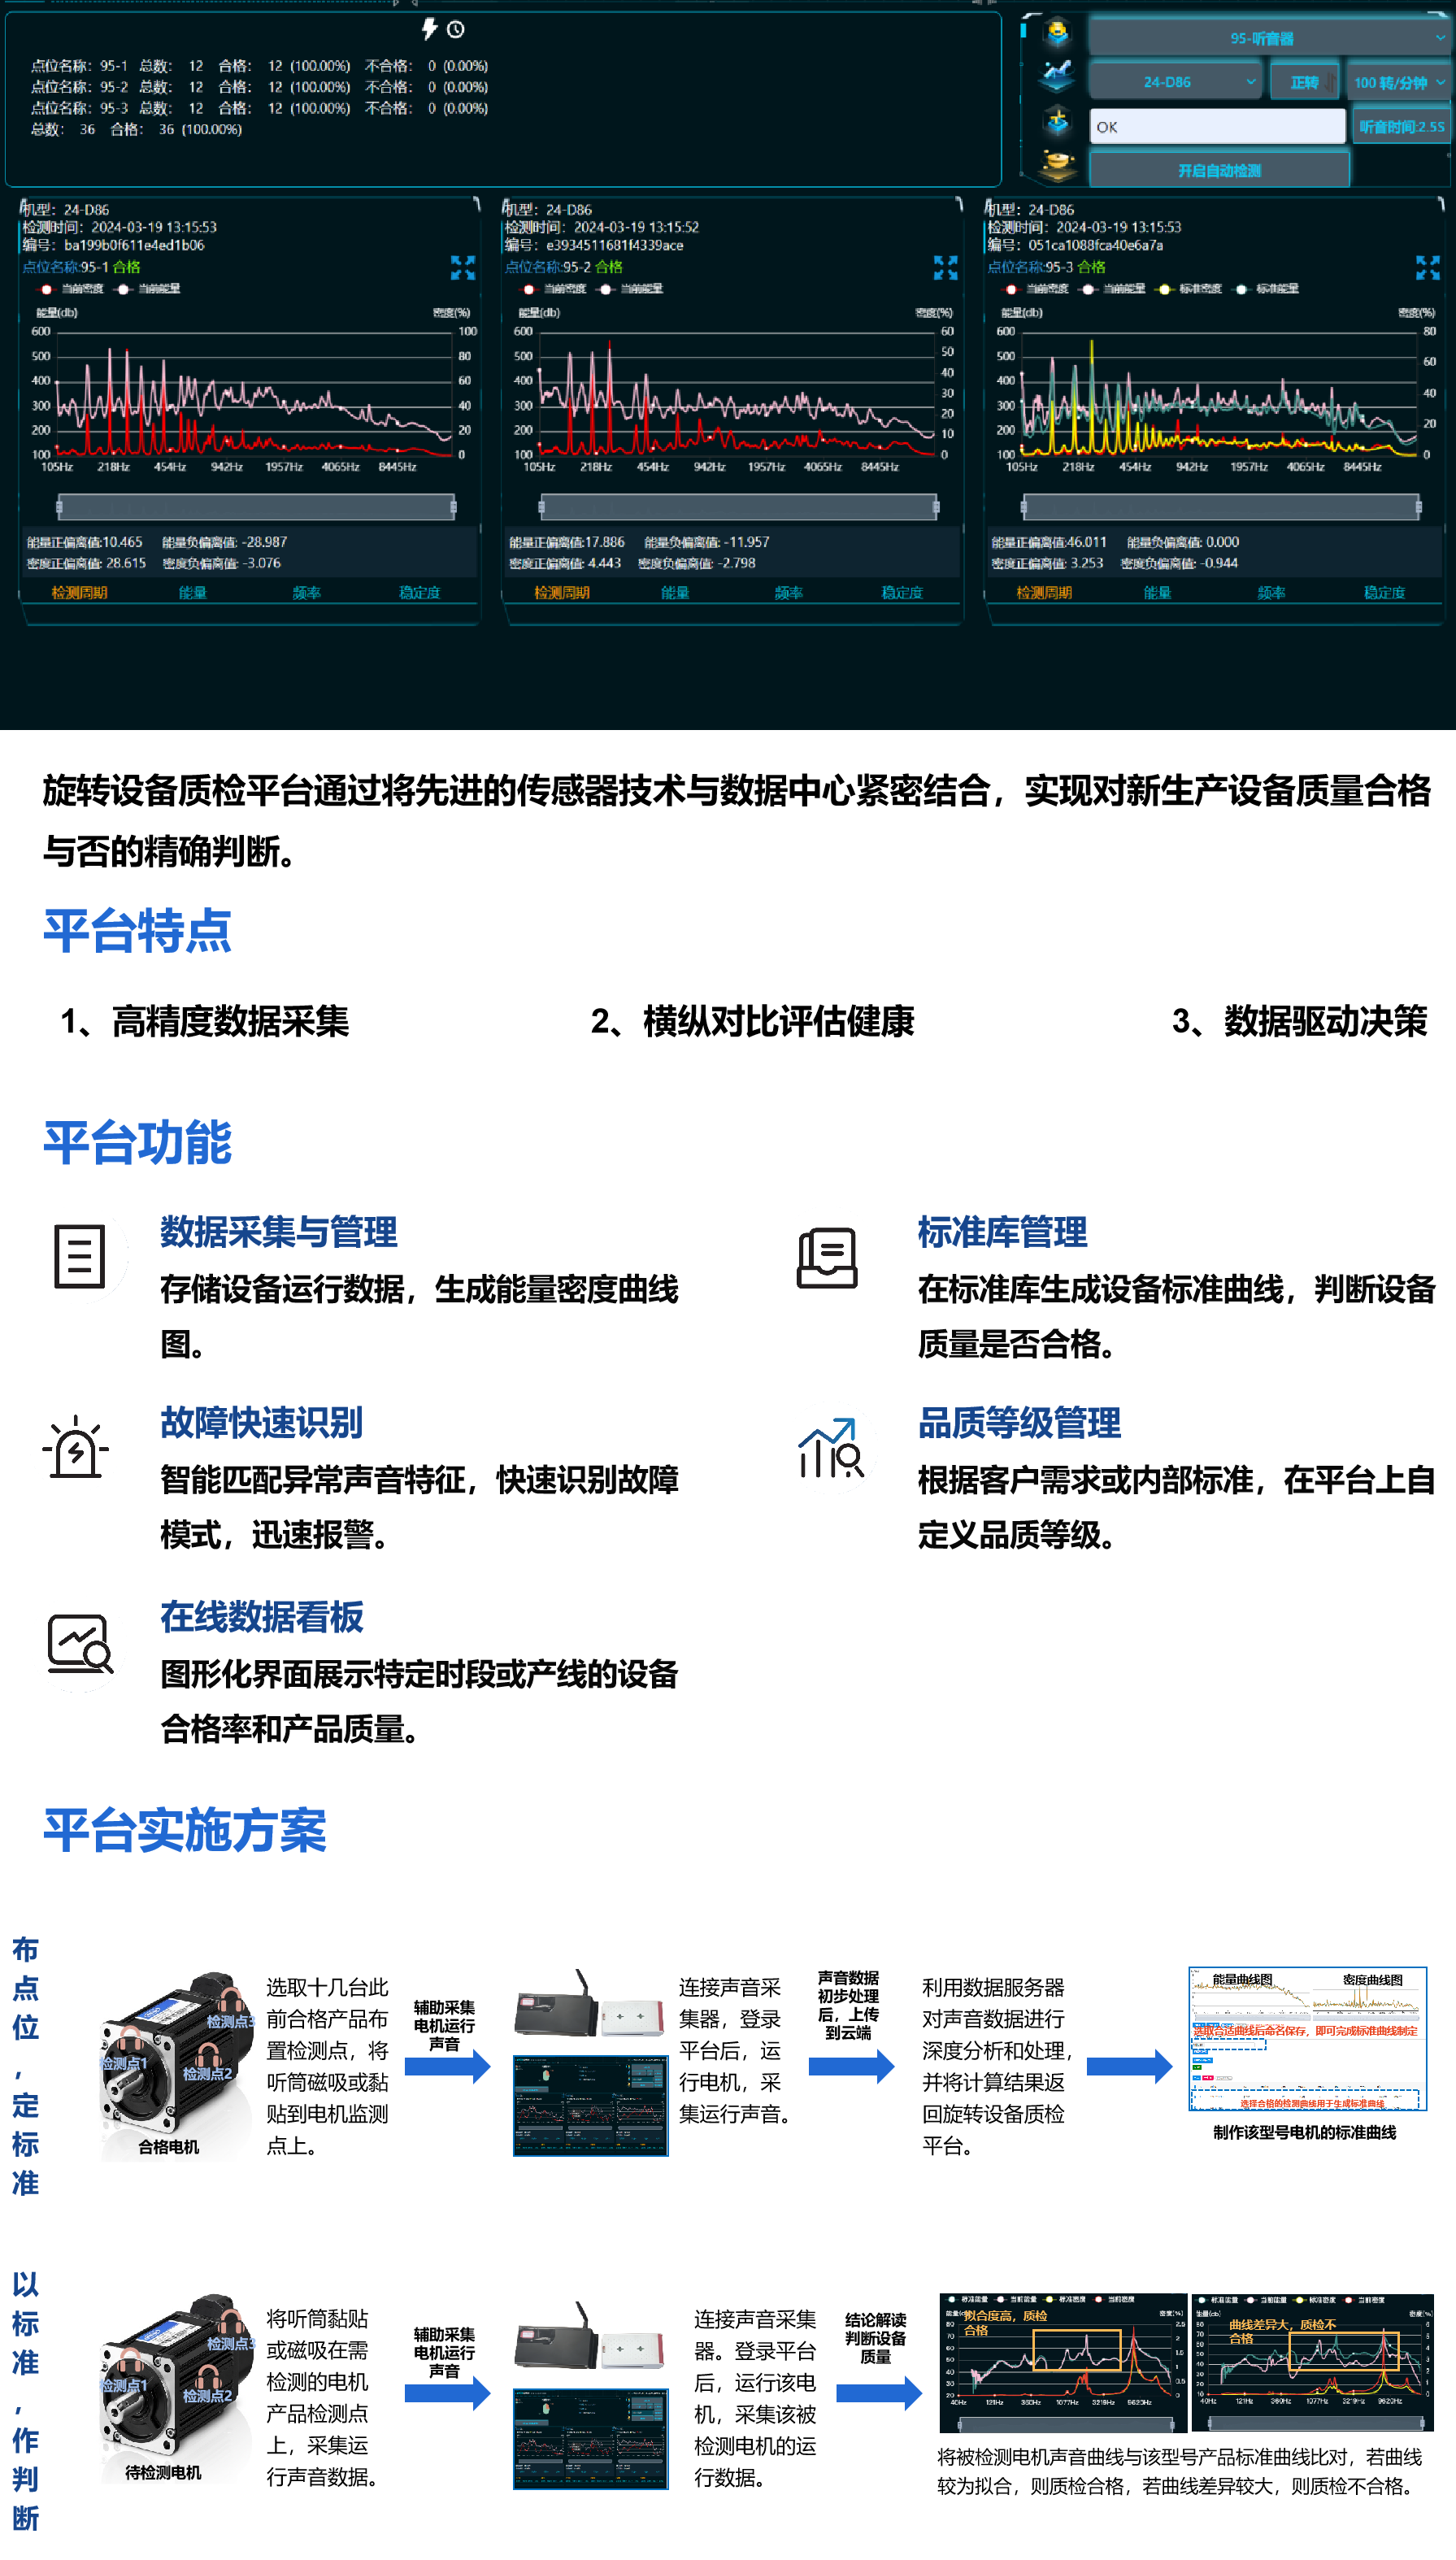The height and width of the screenshot is (2560, 1456).
Task: Start auto detection with 开启自动检测 button
Action: [1218, 171]
